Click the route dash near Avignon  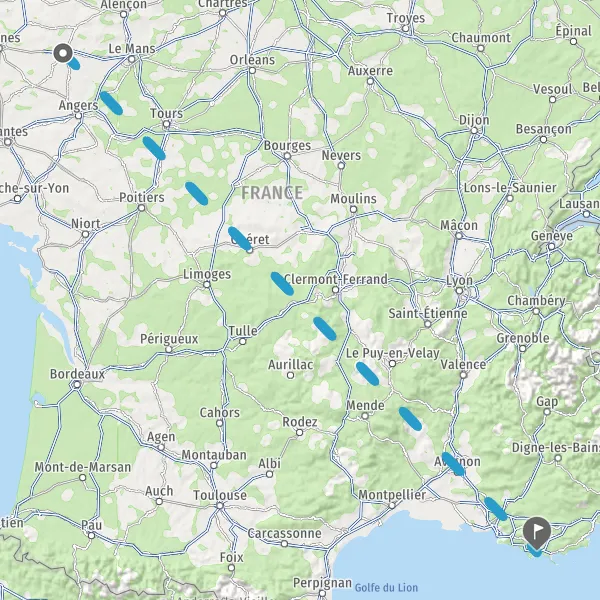pyautogui.click(x=453, y=464)
